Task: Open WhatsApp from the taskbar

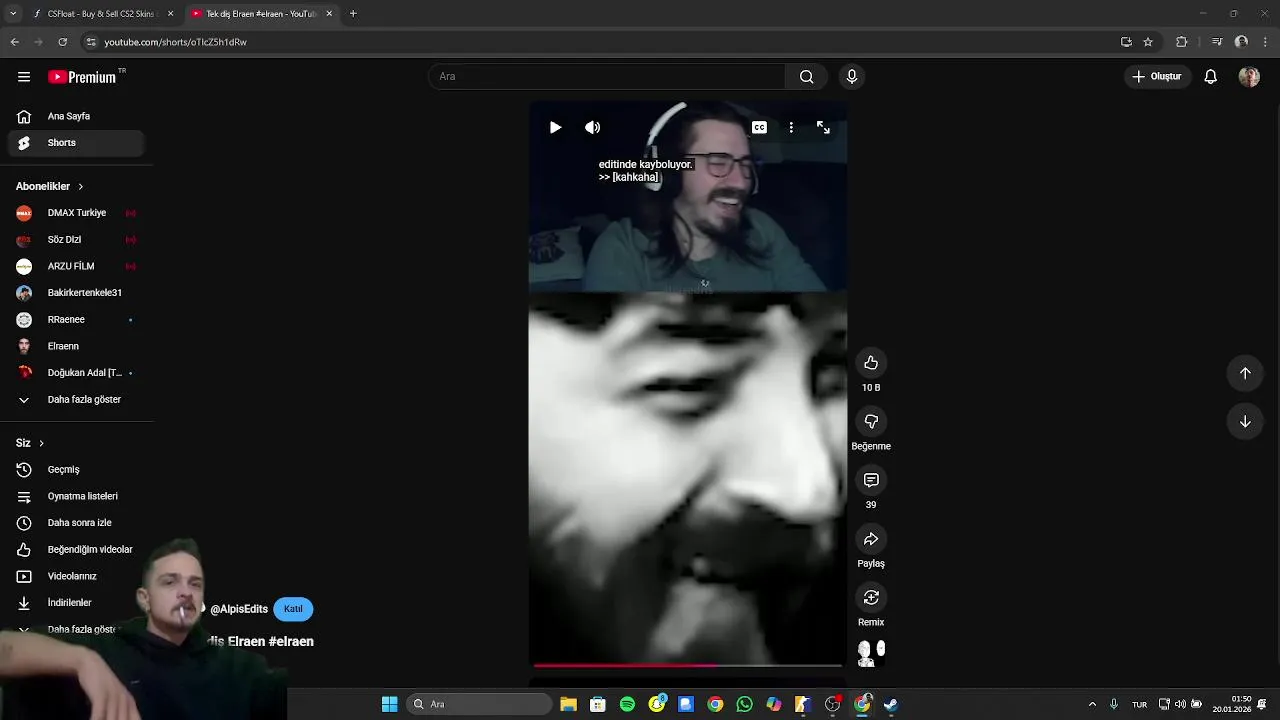Action: pyautogui.click(x=744, y=704)
